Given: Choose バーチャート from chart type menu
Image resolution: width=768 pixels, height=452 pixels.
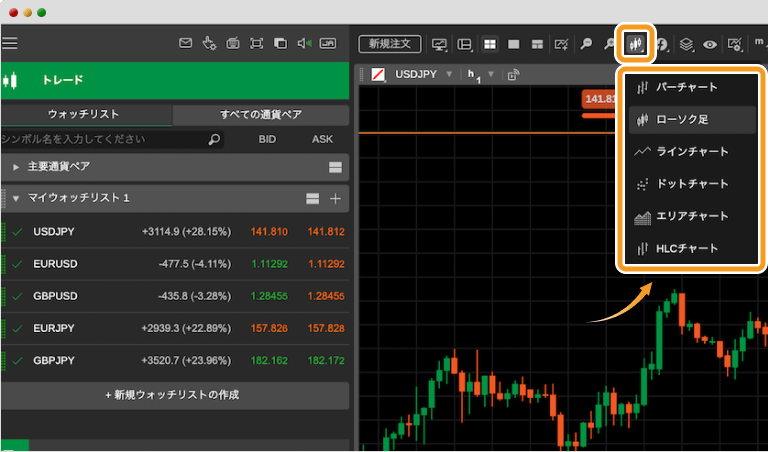Looking at the screenshot, I should [692, 88].
